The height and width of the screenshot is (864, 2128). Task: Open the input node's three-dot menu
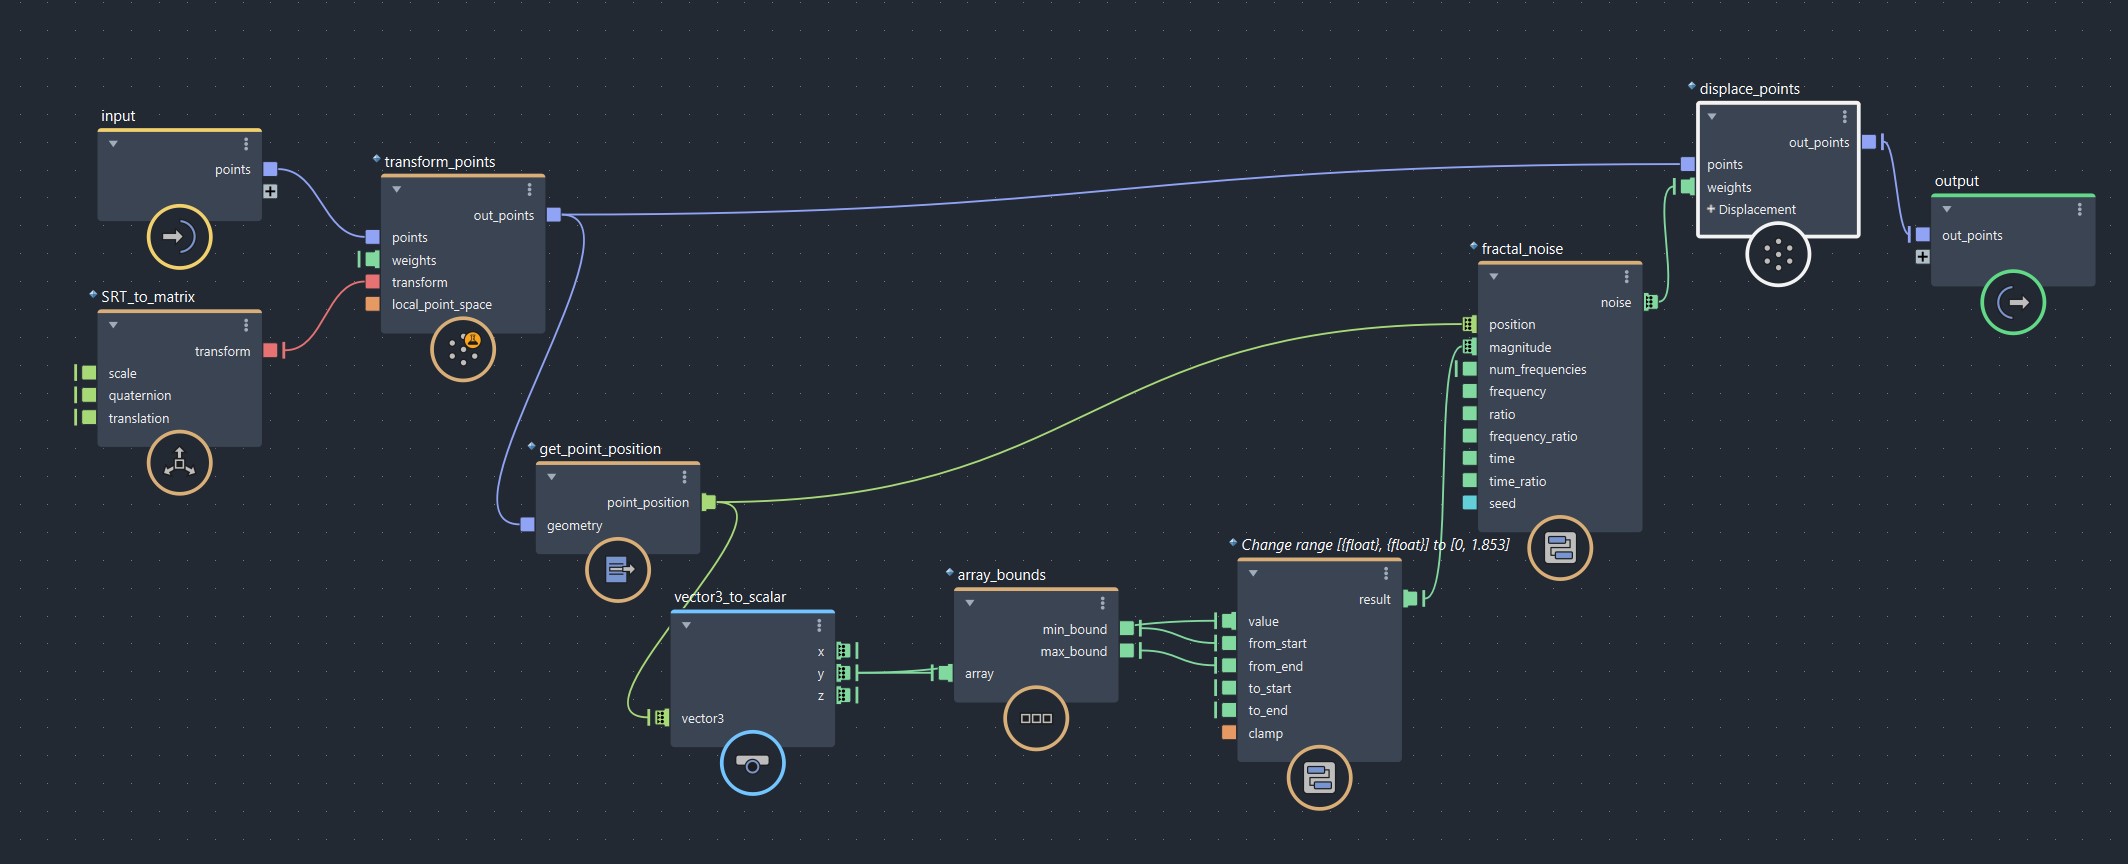point(246,144)
